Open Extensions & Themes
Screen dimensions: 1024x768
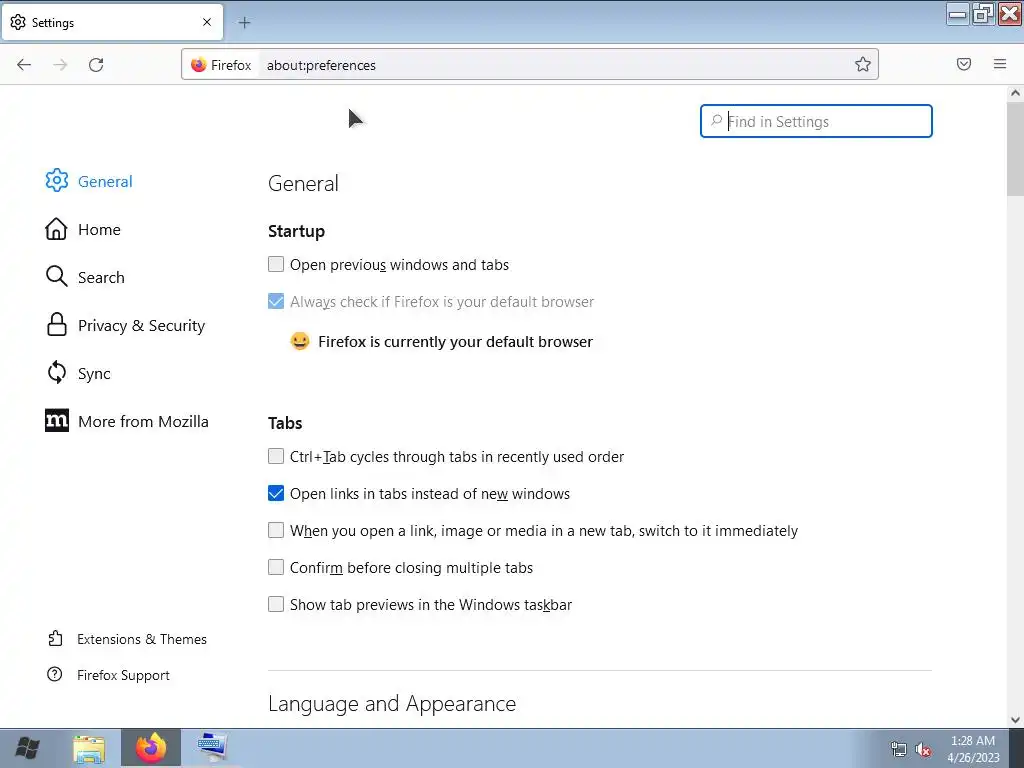pos(127,639)
